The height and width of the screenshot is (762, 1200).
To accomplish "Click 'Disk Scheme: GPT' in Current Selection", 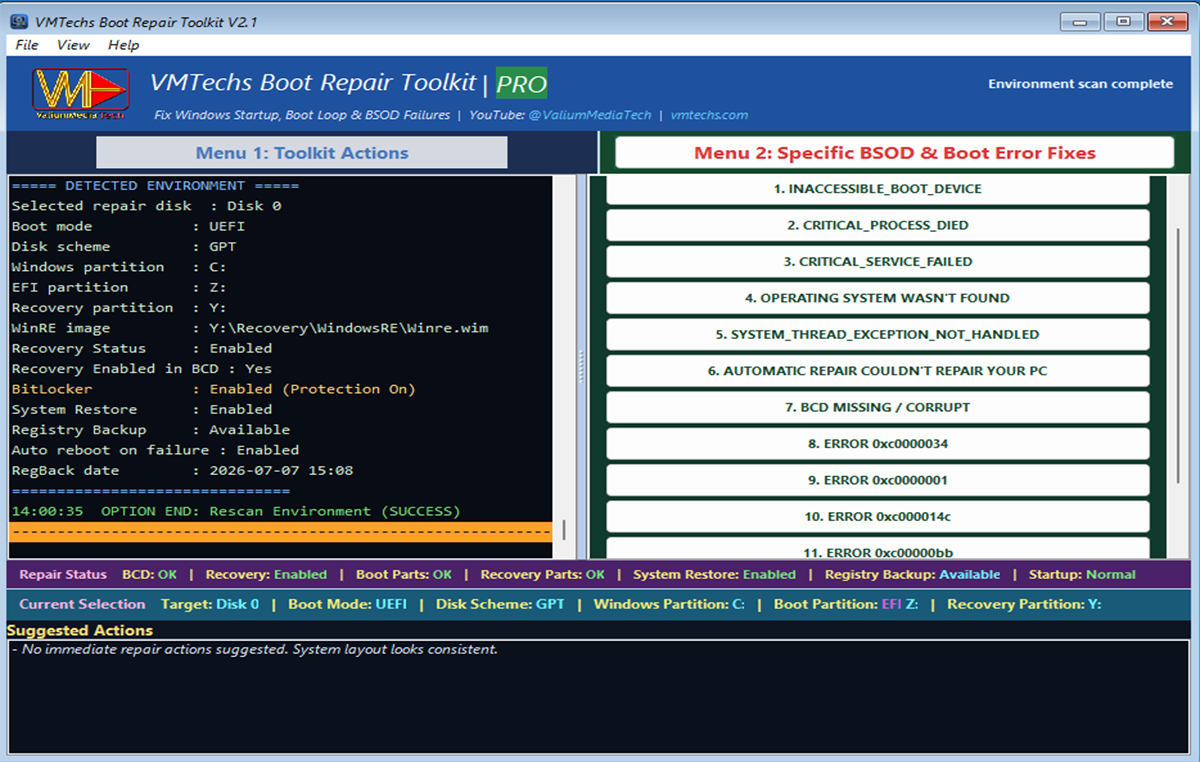I will point(500,604).
